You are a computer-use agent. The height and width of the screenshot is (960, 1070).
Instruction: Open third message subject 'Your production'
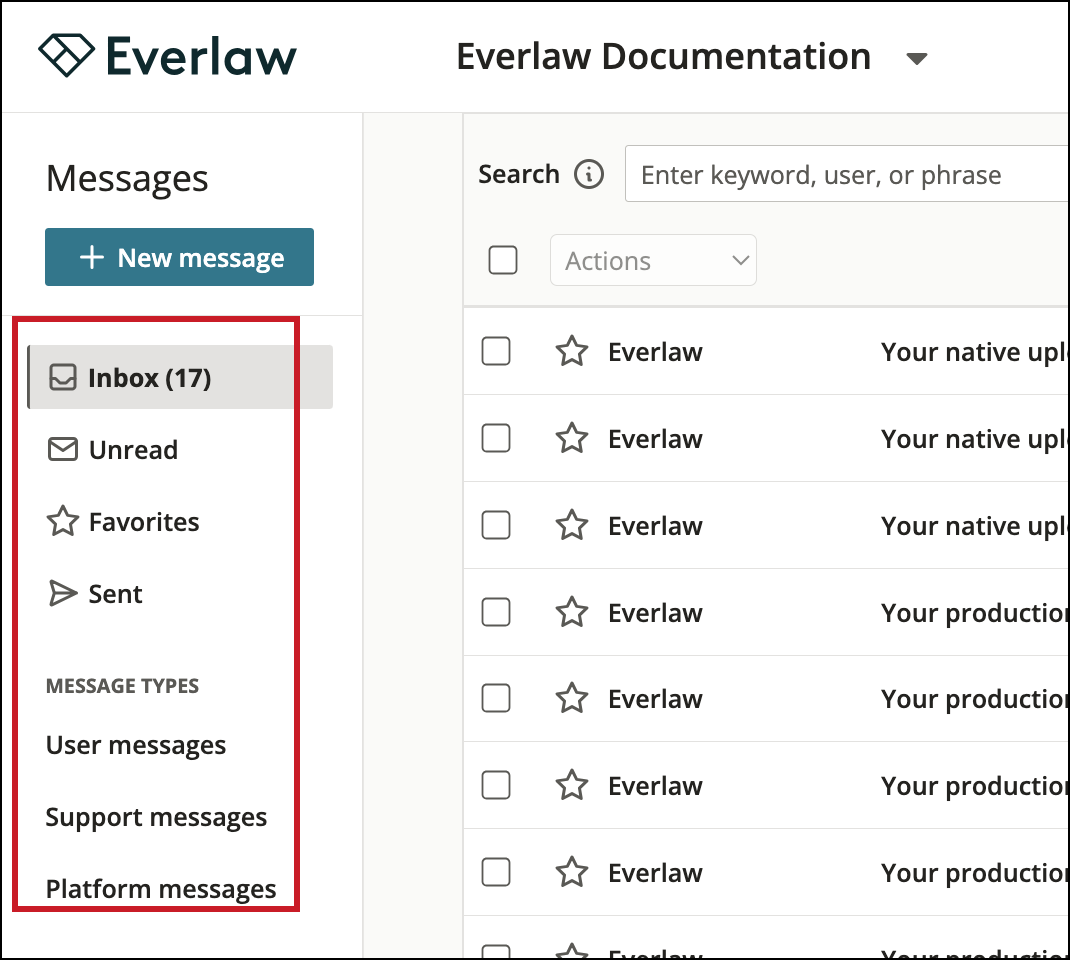[x=974, y=786]
